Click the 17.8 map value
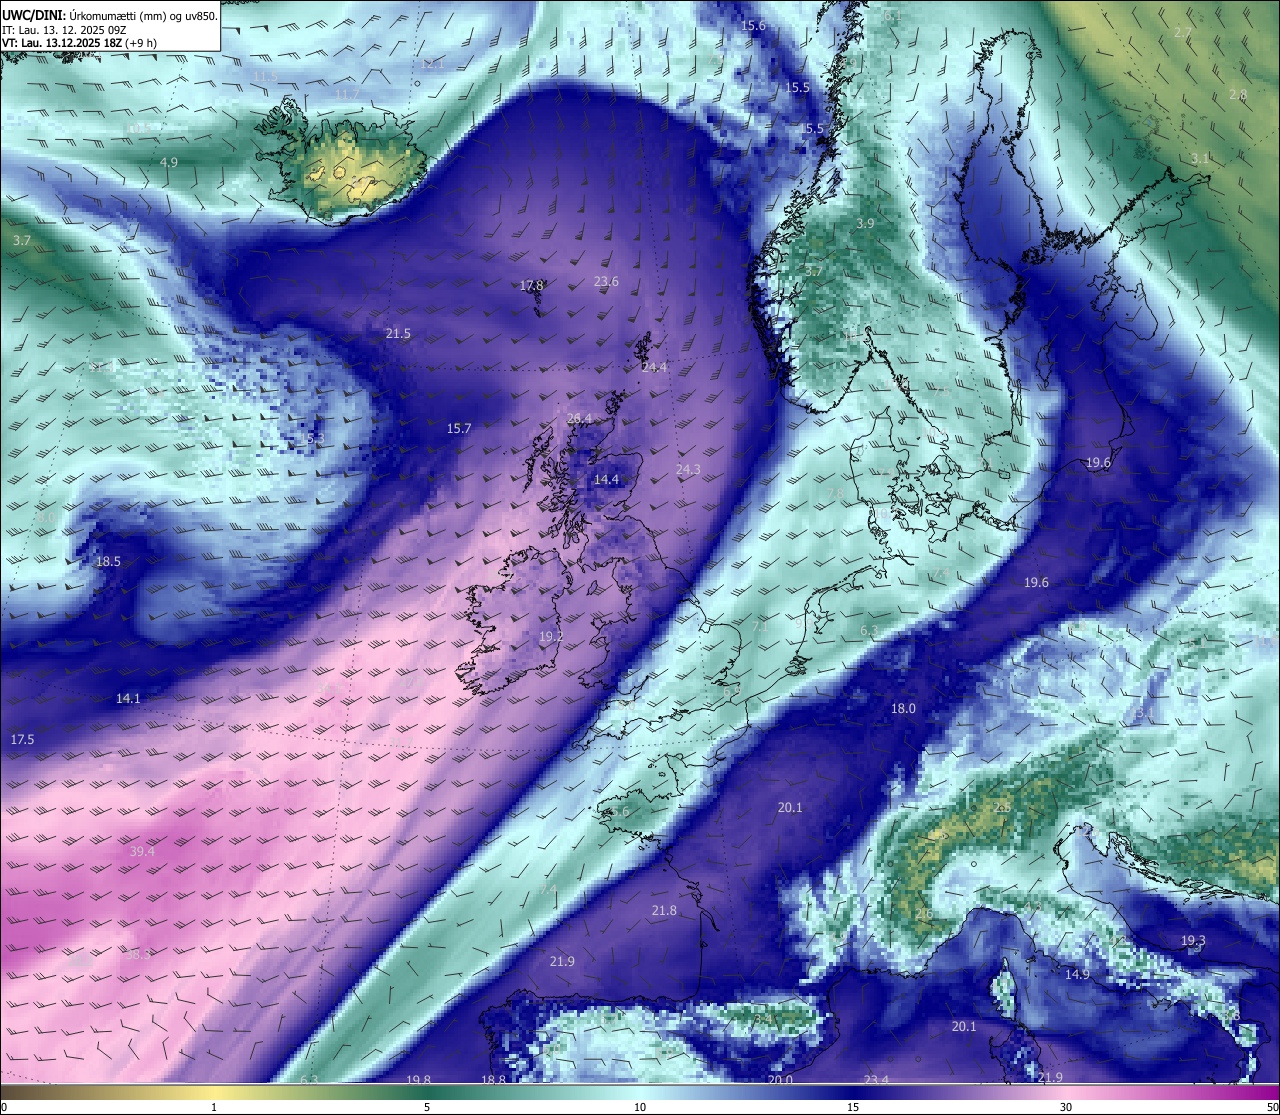Screen dimensions: 1280x1115 pyautogui.click(x=531, y=286)
